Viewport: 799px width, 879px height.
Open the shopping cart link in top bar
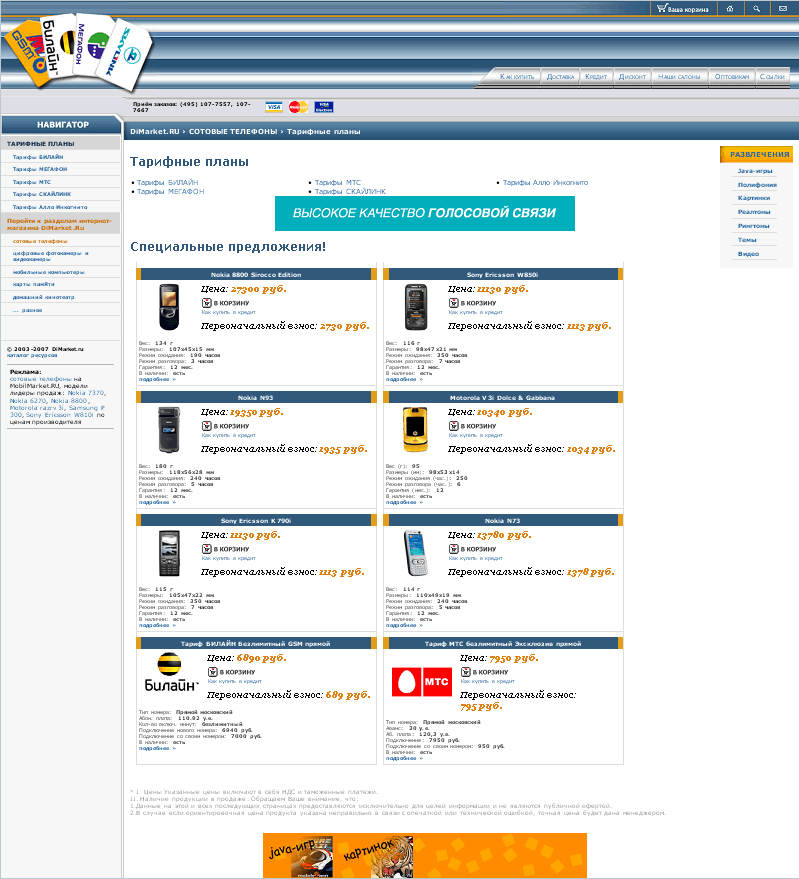click(x=682, y=8)
